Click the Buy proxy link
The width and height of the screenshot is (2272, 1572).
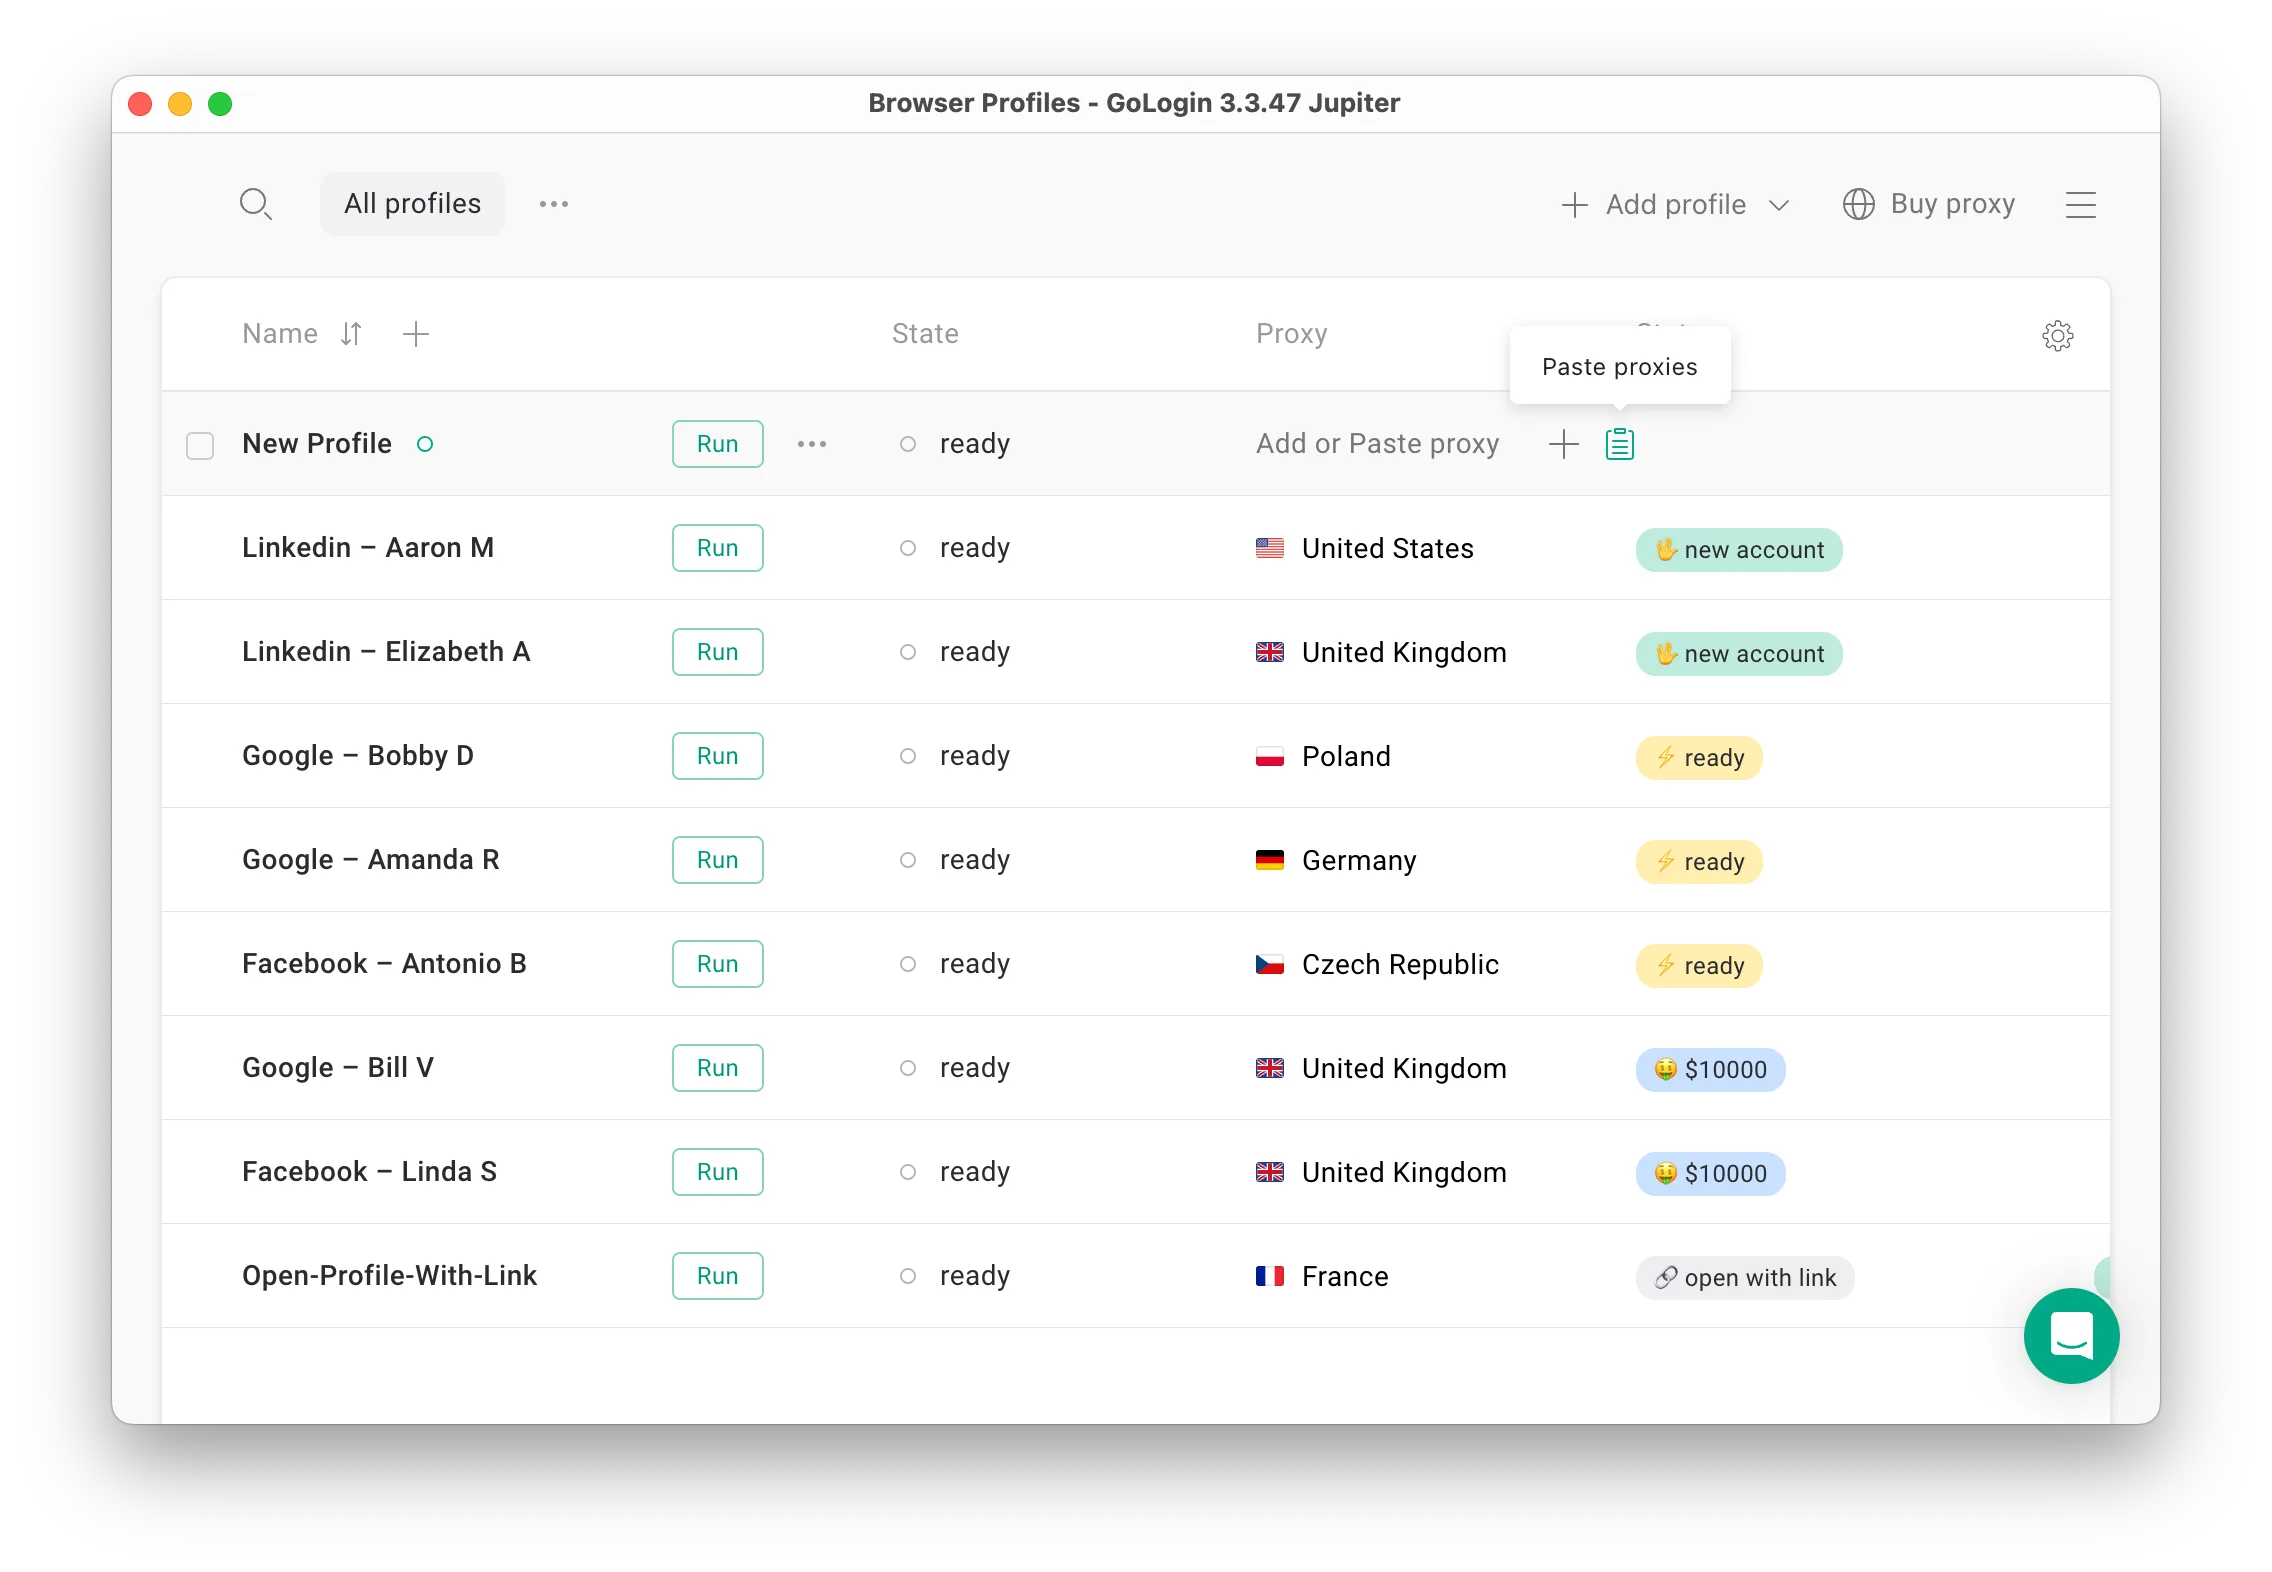pos(1953,204)
